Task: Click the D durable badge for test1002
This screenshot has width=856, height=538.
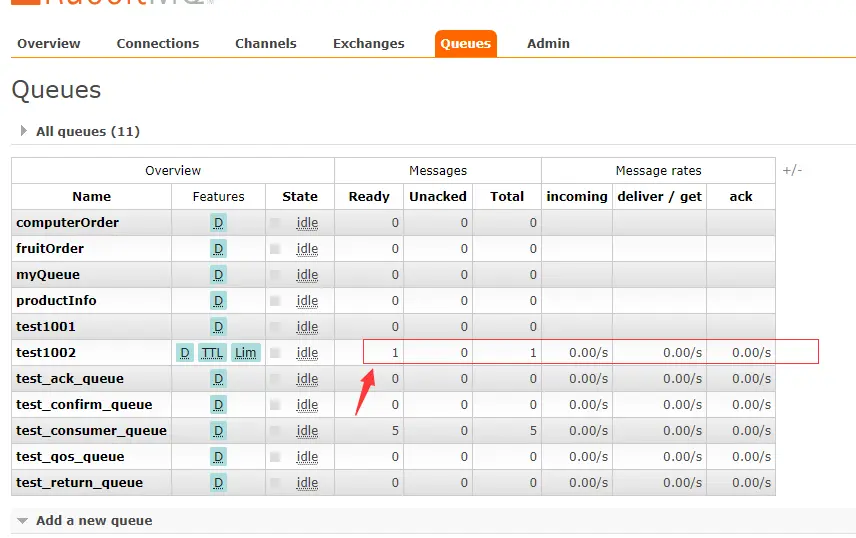Action: [185, 353]
